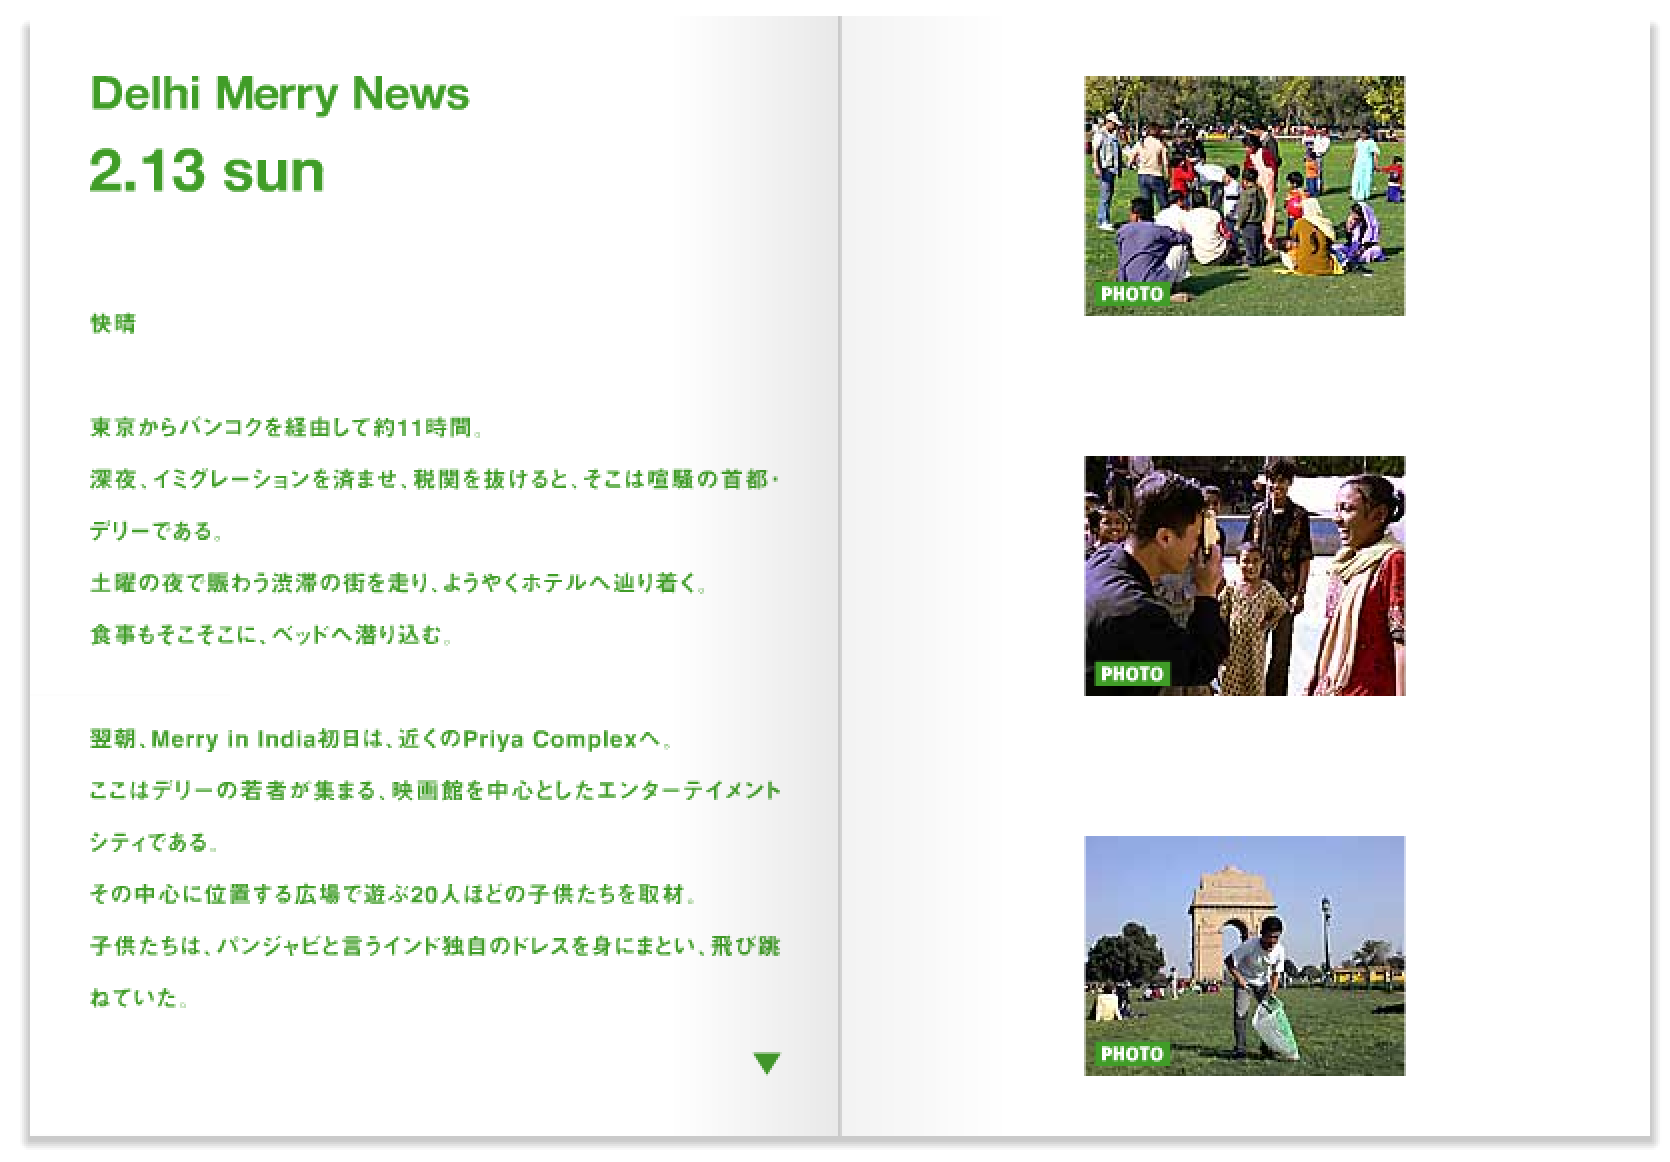Viewport: 1670px width, 1162px height.
Task: Click the line beginning 深夜、イミグレーション
Action: pos(435,480)
